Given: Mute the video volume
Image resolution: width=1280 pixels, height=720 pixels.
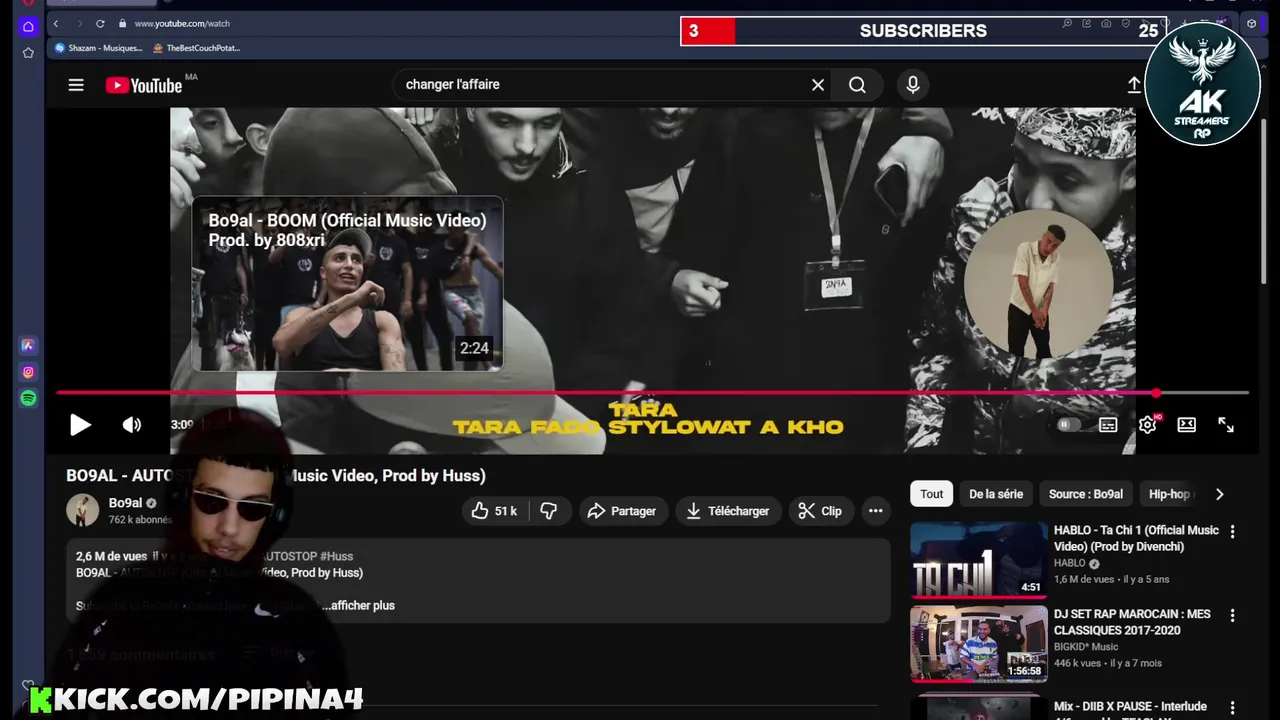Looking at the screenshot, I should [x=132, y=425].
